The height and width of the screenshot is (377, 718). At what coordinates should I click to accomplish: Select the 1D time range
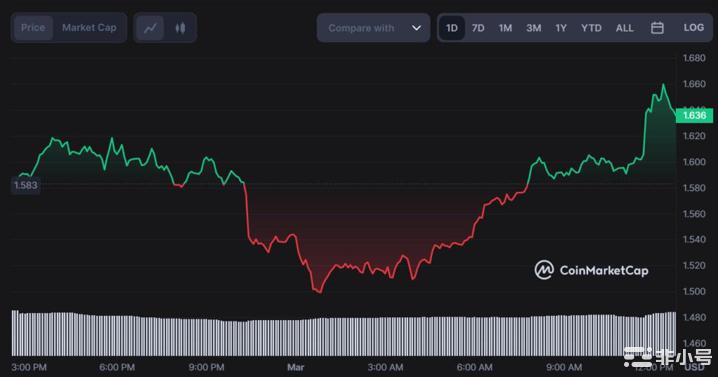(451, 28)
